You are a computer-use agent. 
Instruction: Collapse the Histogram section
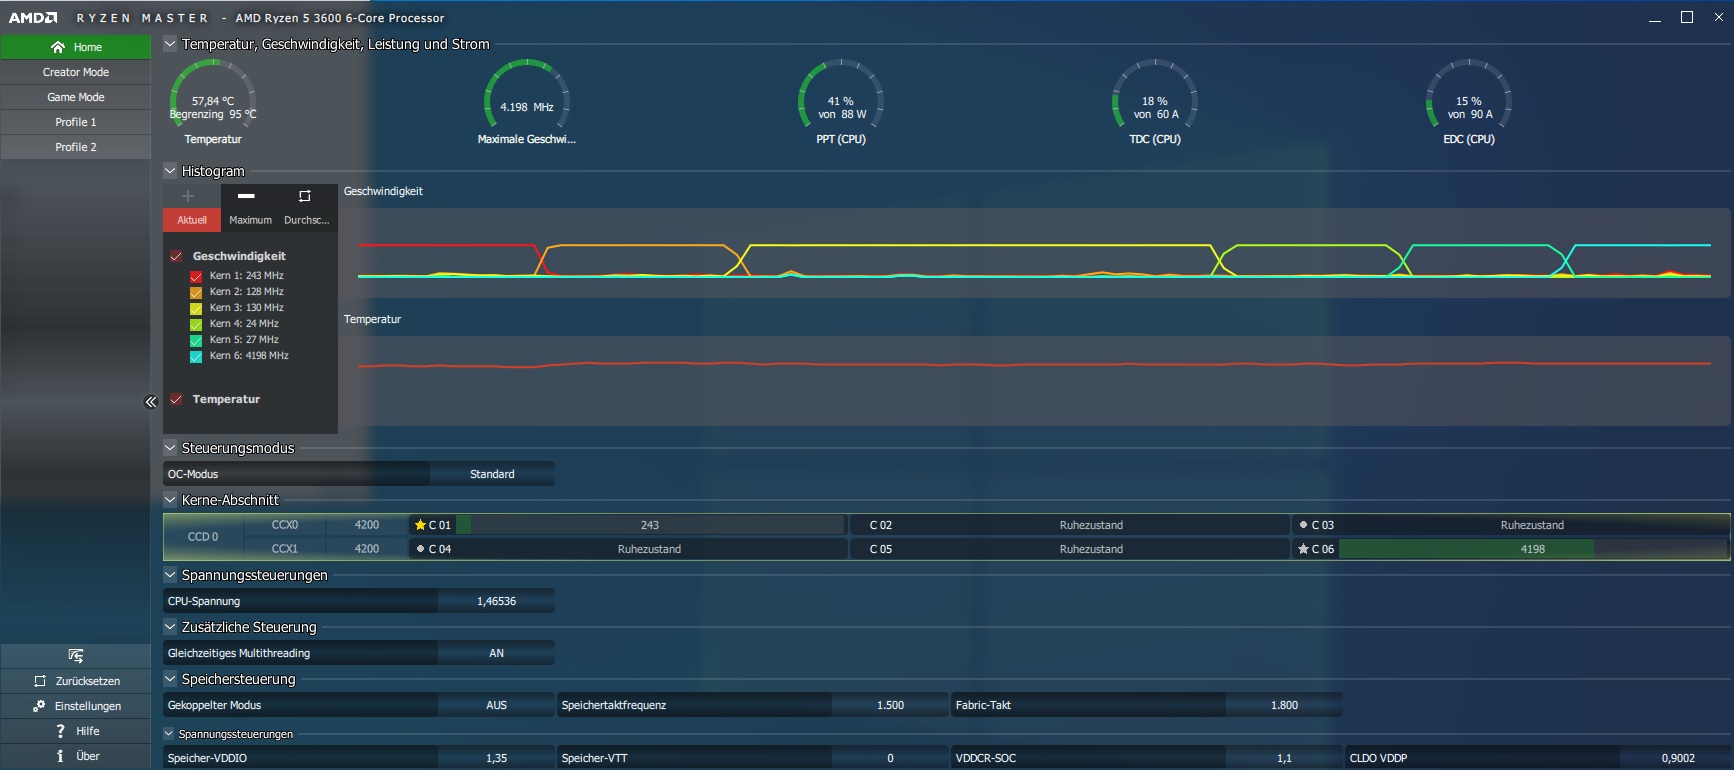point(170,171)
